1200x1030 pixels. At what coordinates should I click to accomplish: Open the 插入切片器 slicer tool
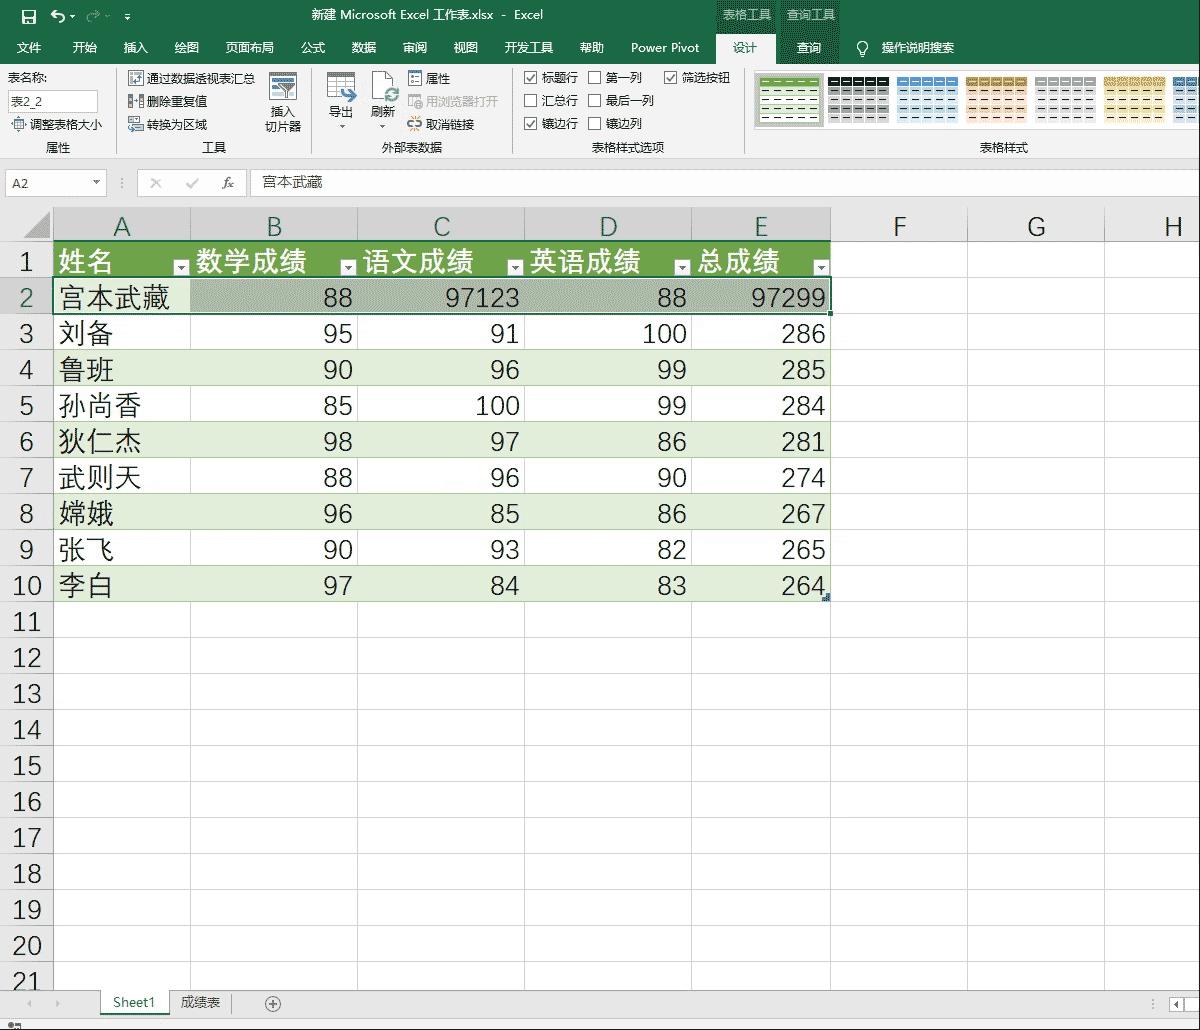tap(283, 103)
